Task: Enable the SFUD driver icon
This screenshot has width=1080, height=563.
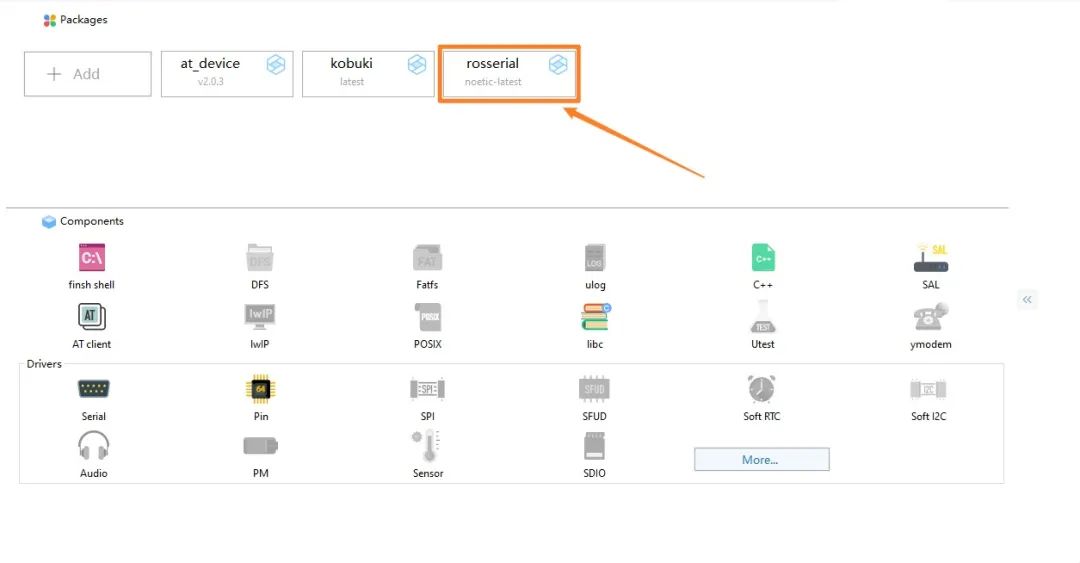Action: pos(594,389)
